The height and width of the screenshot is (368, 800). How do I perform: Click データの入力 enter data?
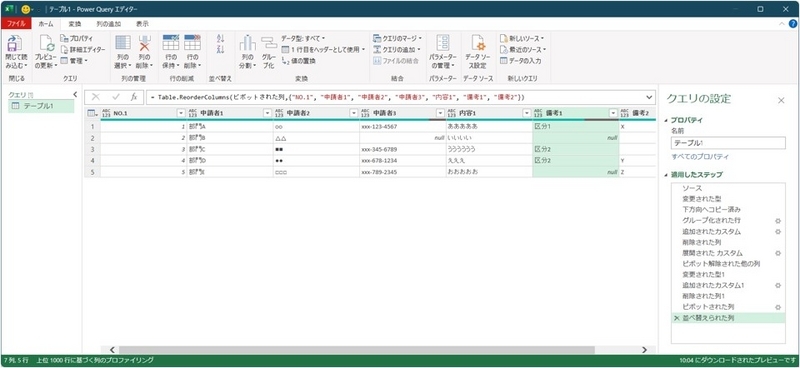[x=520, y=61]
